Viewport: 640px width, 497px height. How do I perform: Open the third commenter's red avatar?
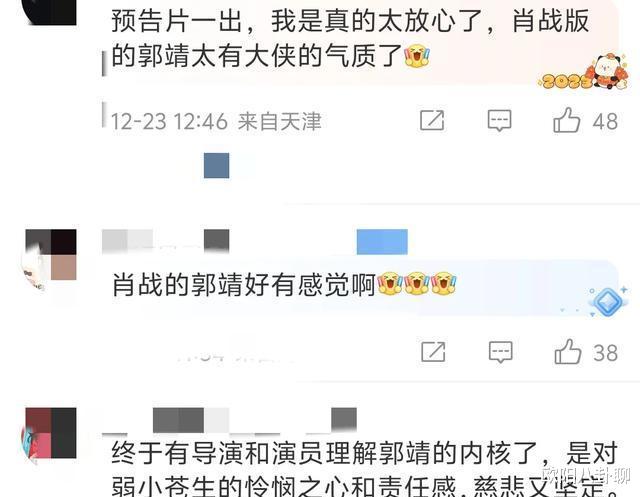[x=51, y=433]
